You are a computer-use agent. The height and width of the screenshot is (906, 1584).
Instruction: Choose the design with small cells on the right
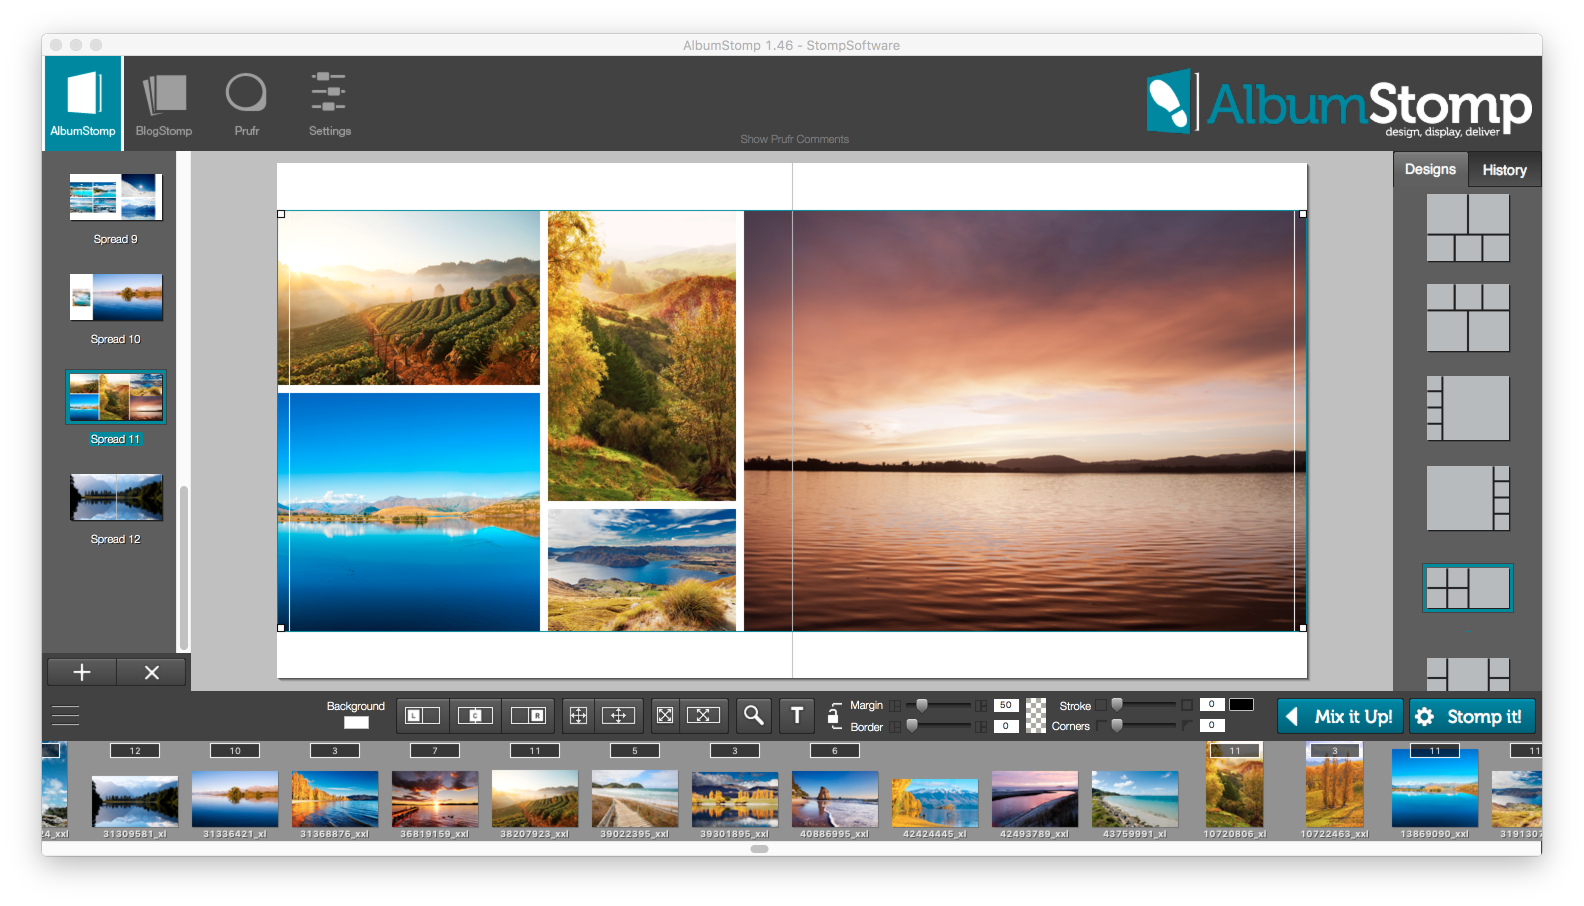pos(1468,498)
